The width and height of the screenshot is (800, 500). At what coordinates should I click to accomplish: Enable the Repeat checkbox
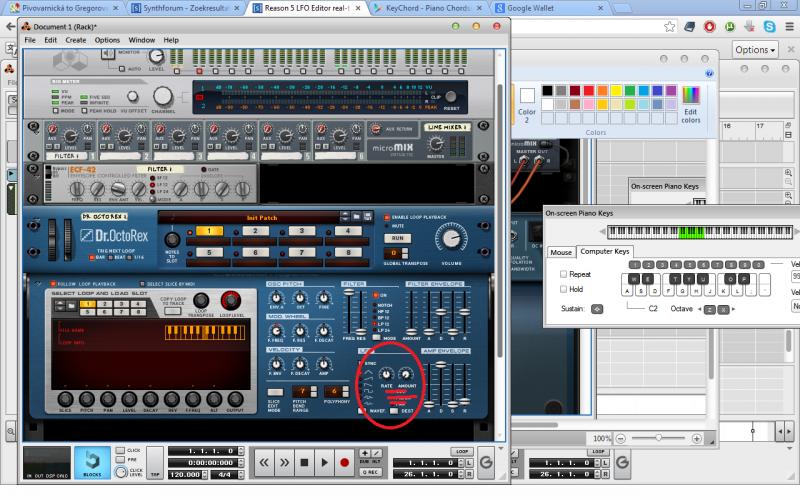[563, 274]
